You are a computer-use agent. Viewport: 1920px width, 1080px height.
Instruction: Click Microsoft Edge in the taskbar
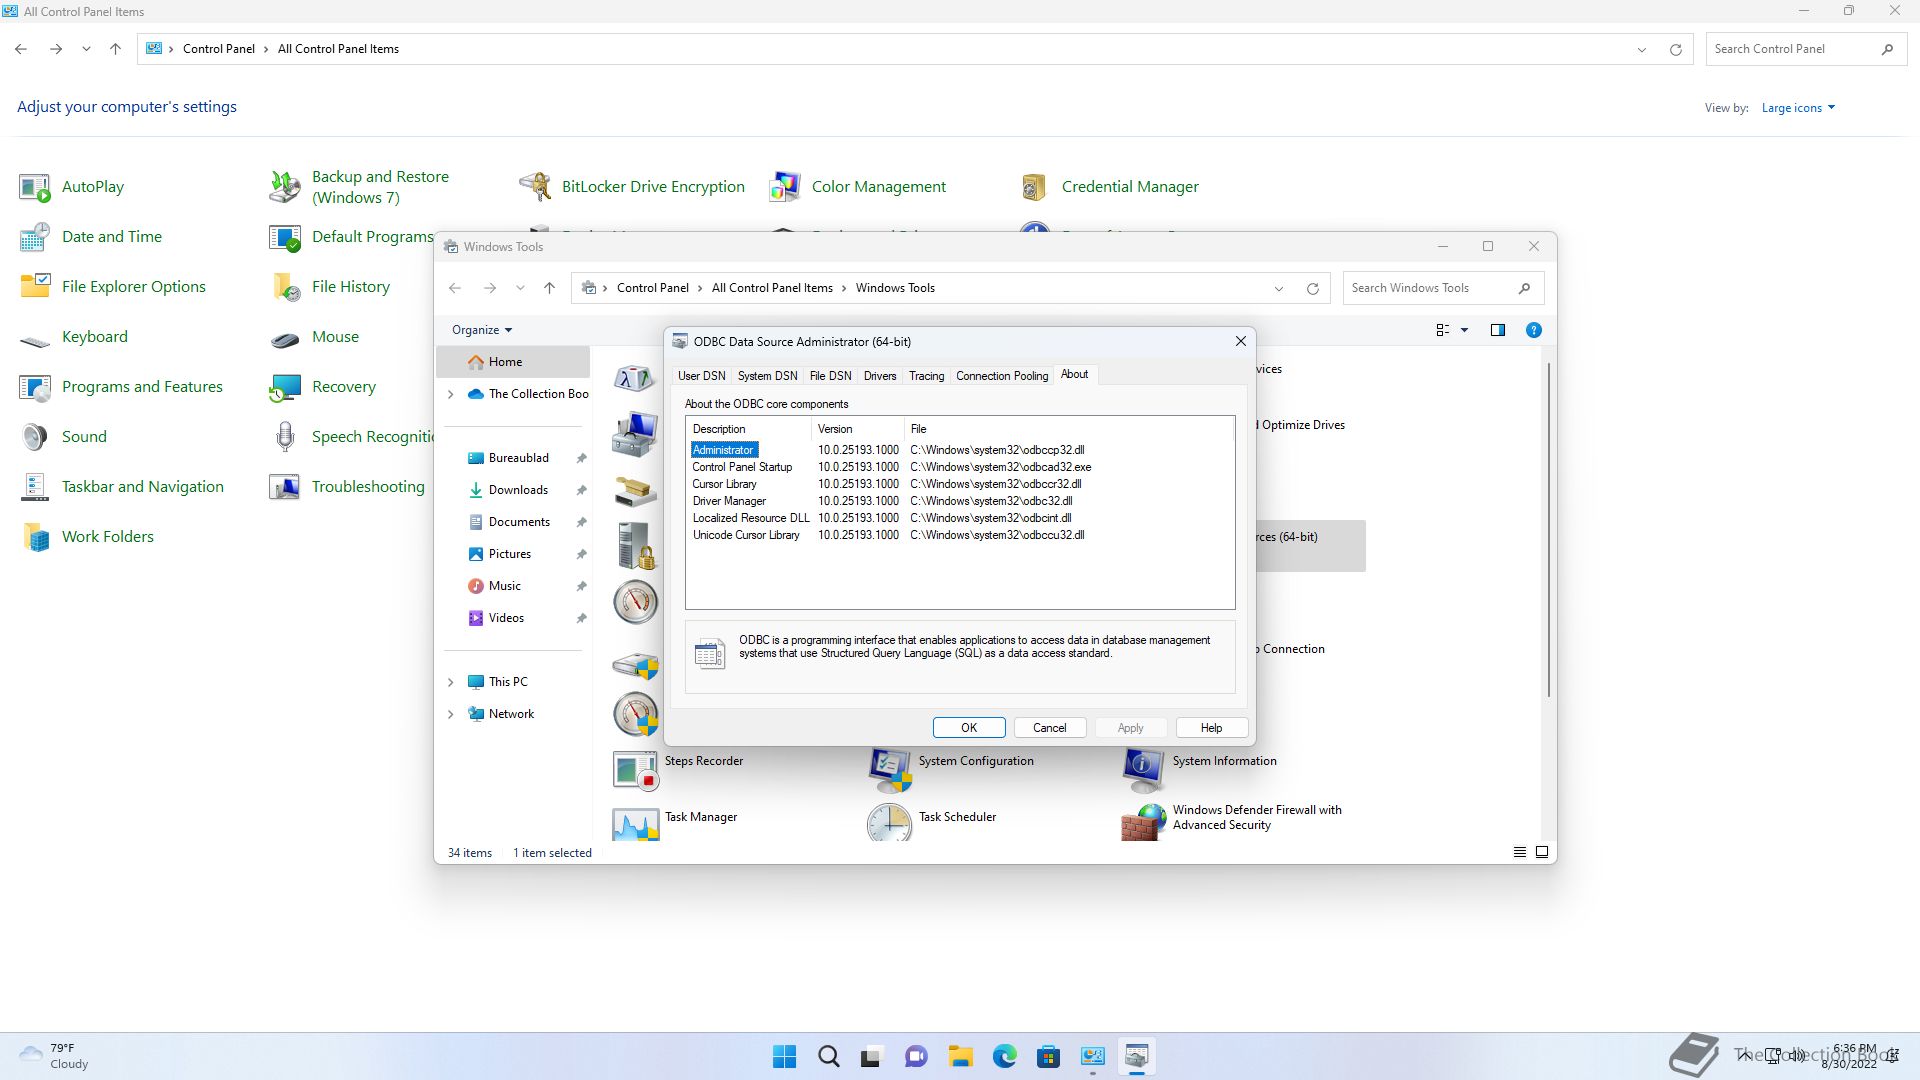(1004, 1056)
